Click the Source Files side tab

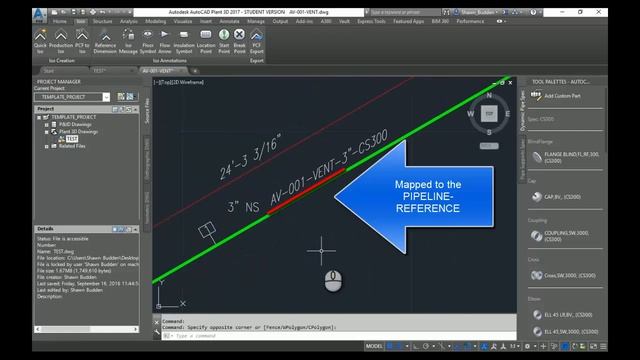147,111
